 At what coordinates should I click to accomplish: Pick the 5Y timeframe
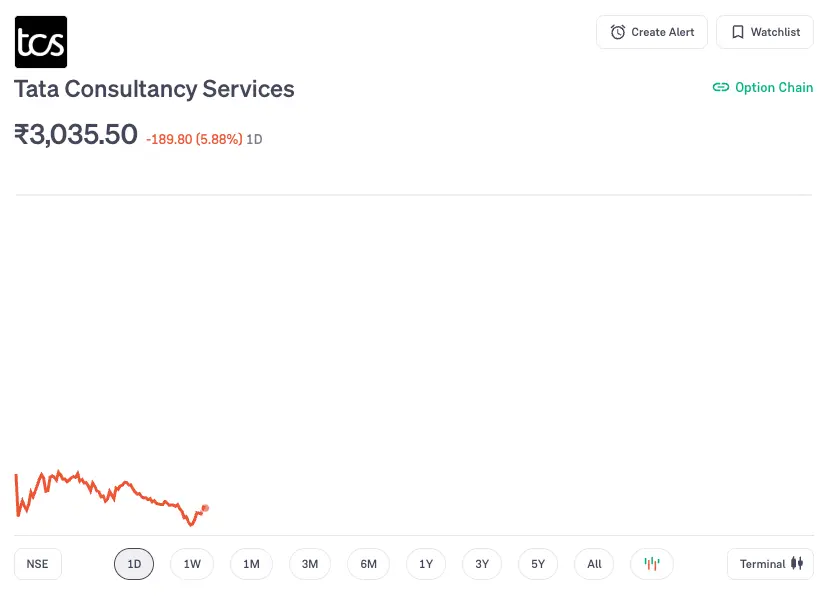click(537, 564)
